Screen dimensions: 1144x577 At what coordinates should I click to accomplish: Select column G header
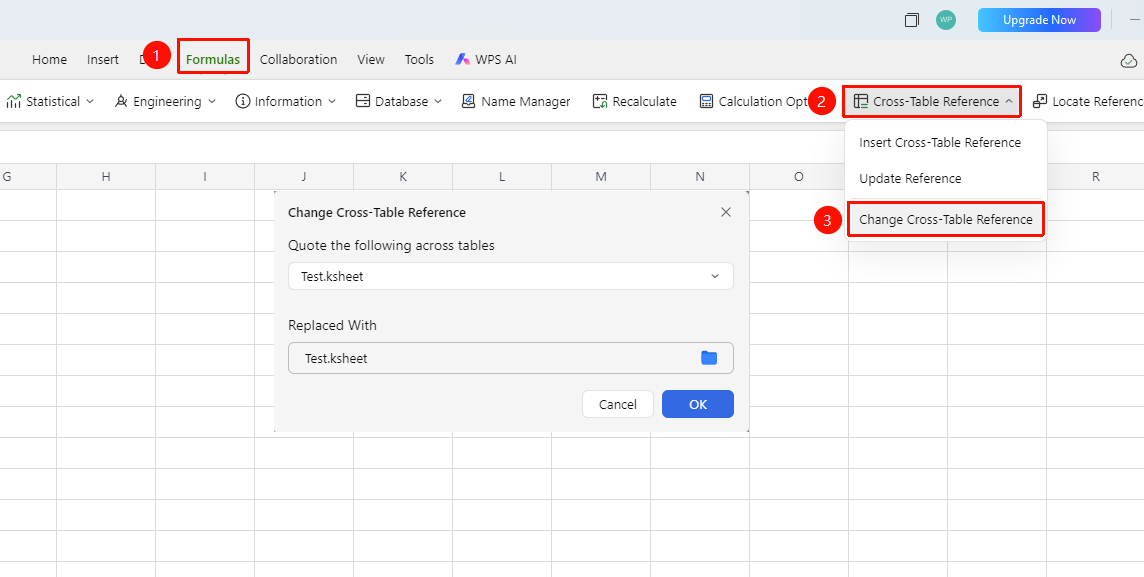point(28,177)
